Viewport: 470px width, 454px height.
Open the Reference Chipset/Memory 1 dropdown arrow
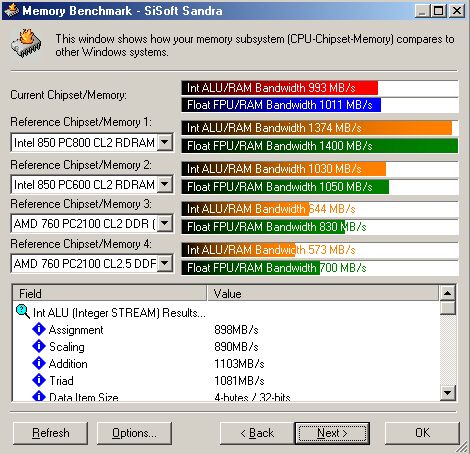tap(165, 142)
